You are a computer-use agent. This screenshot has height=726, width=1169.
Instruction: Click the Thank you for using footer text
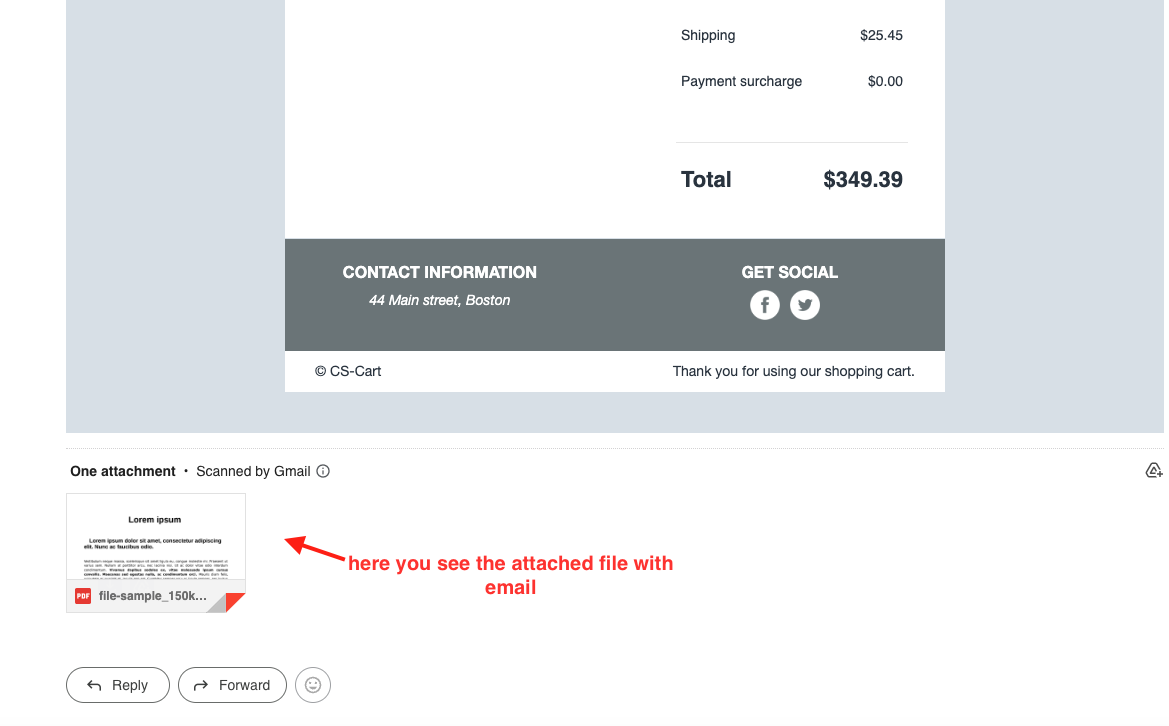[x=793, y=371]
